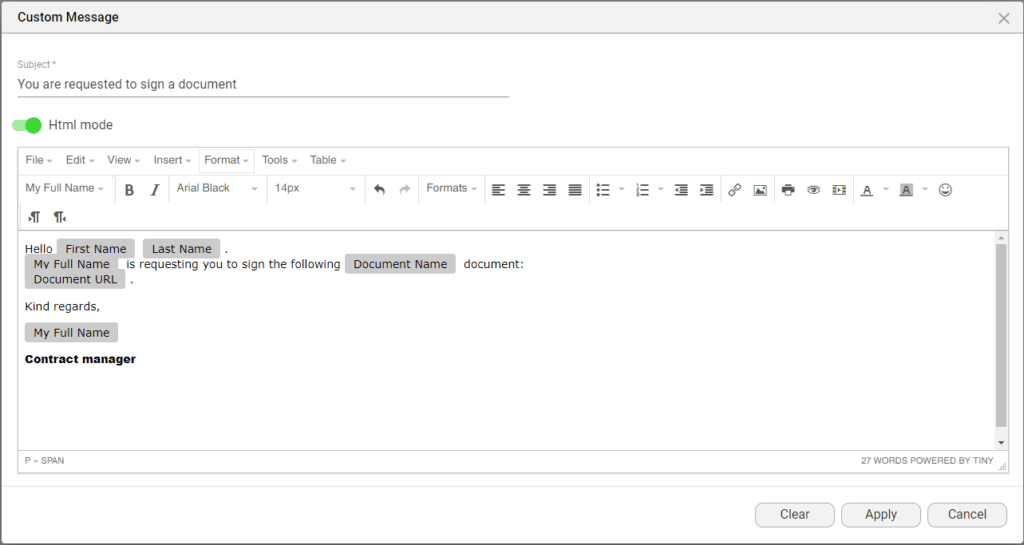Click the SPAN element path entry
Viewport: 1024px width, 545px height.
52,461
